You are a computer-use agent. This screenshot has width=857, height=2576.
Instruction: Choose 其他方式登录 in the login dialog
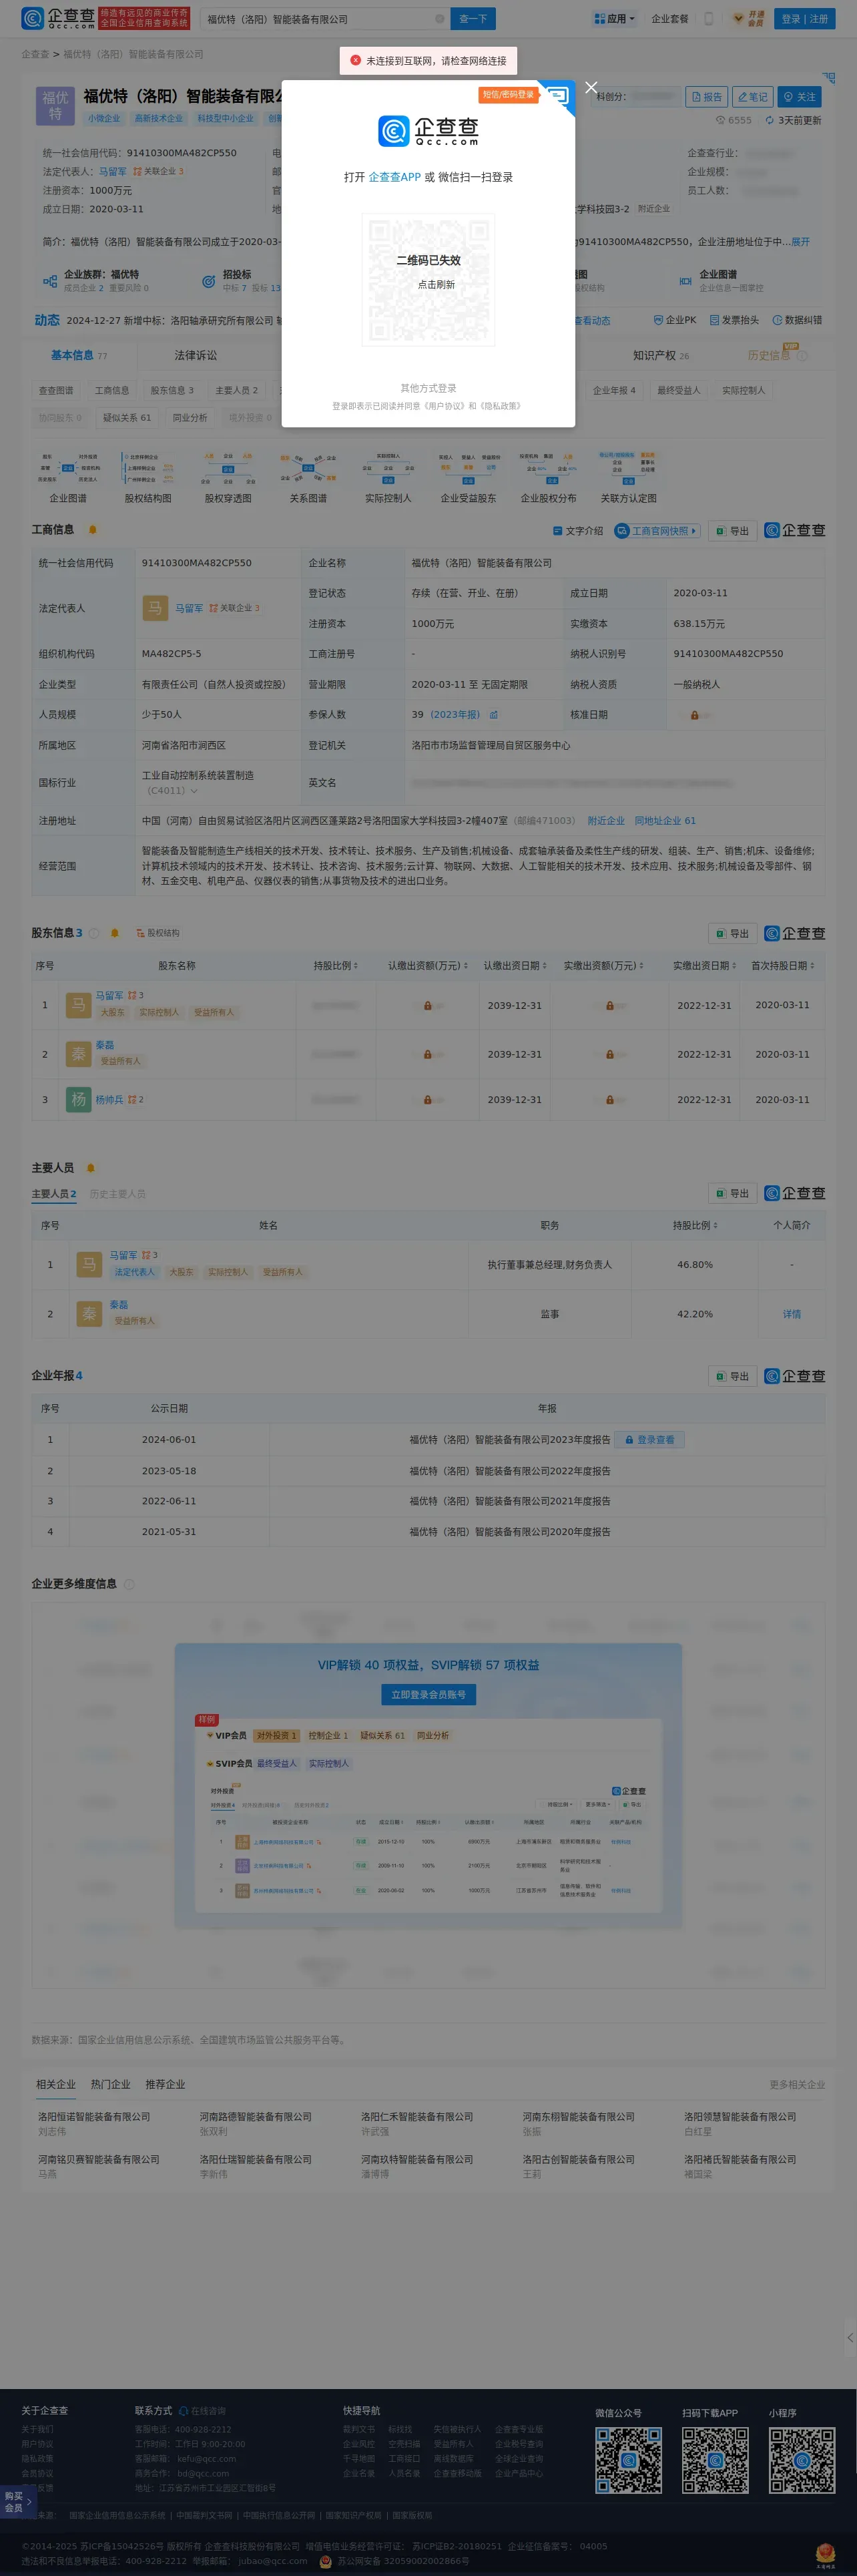[428, 388]
